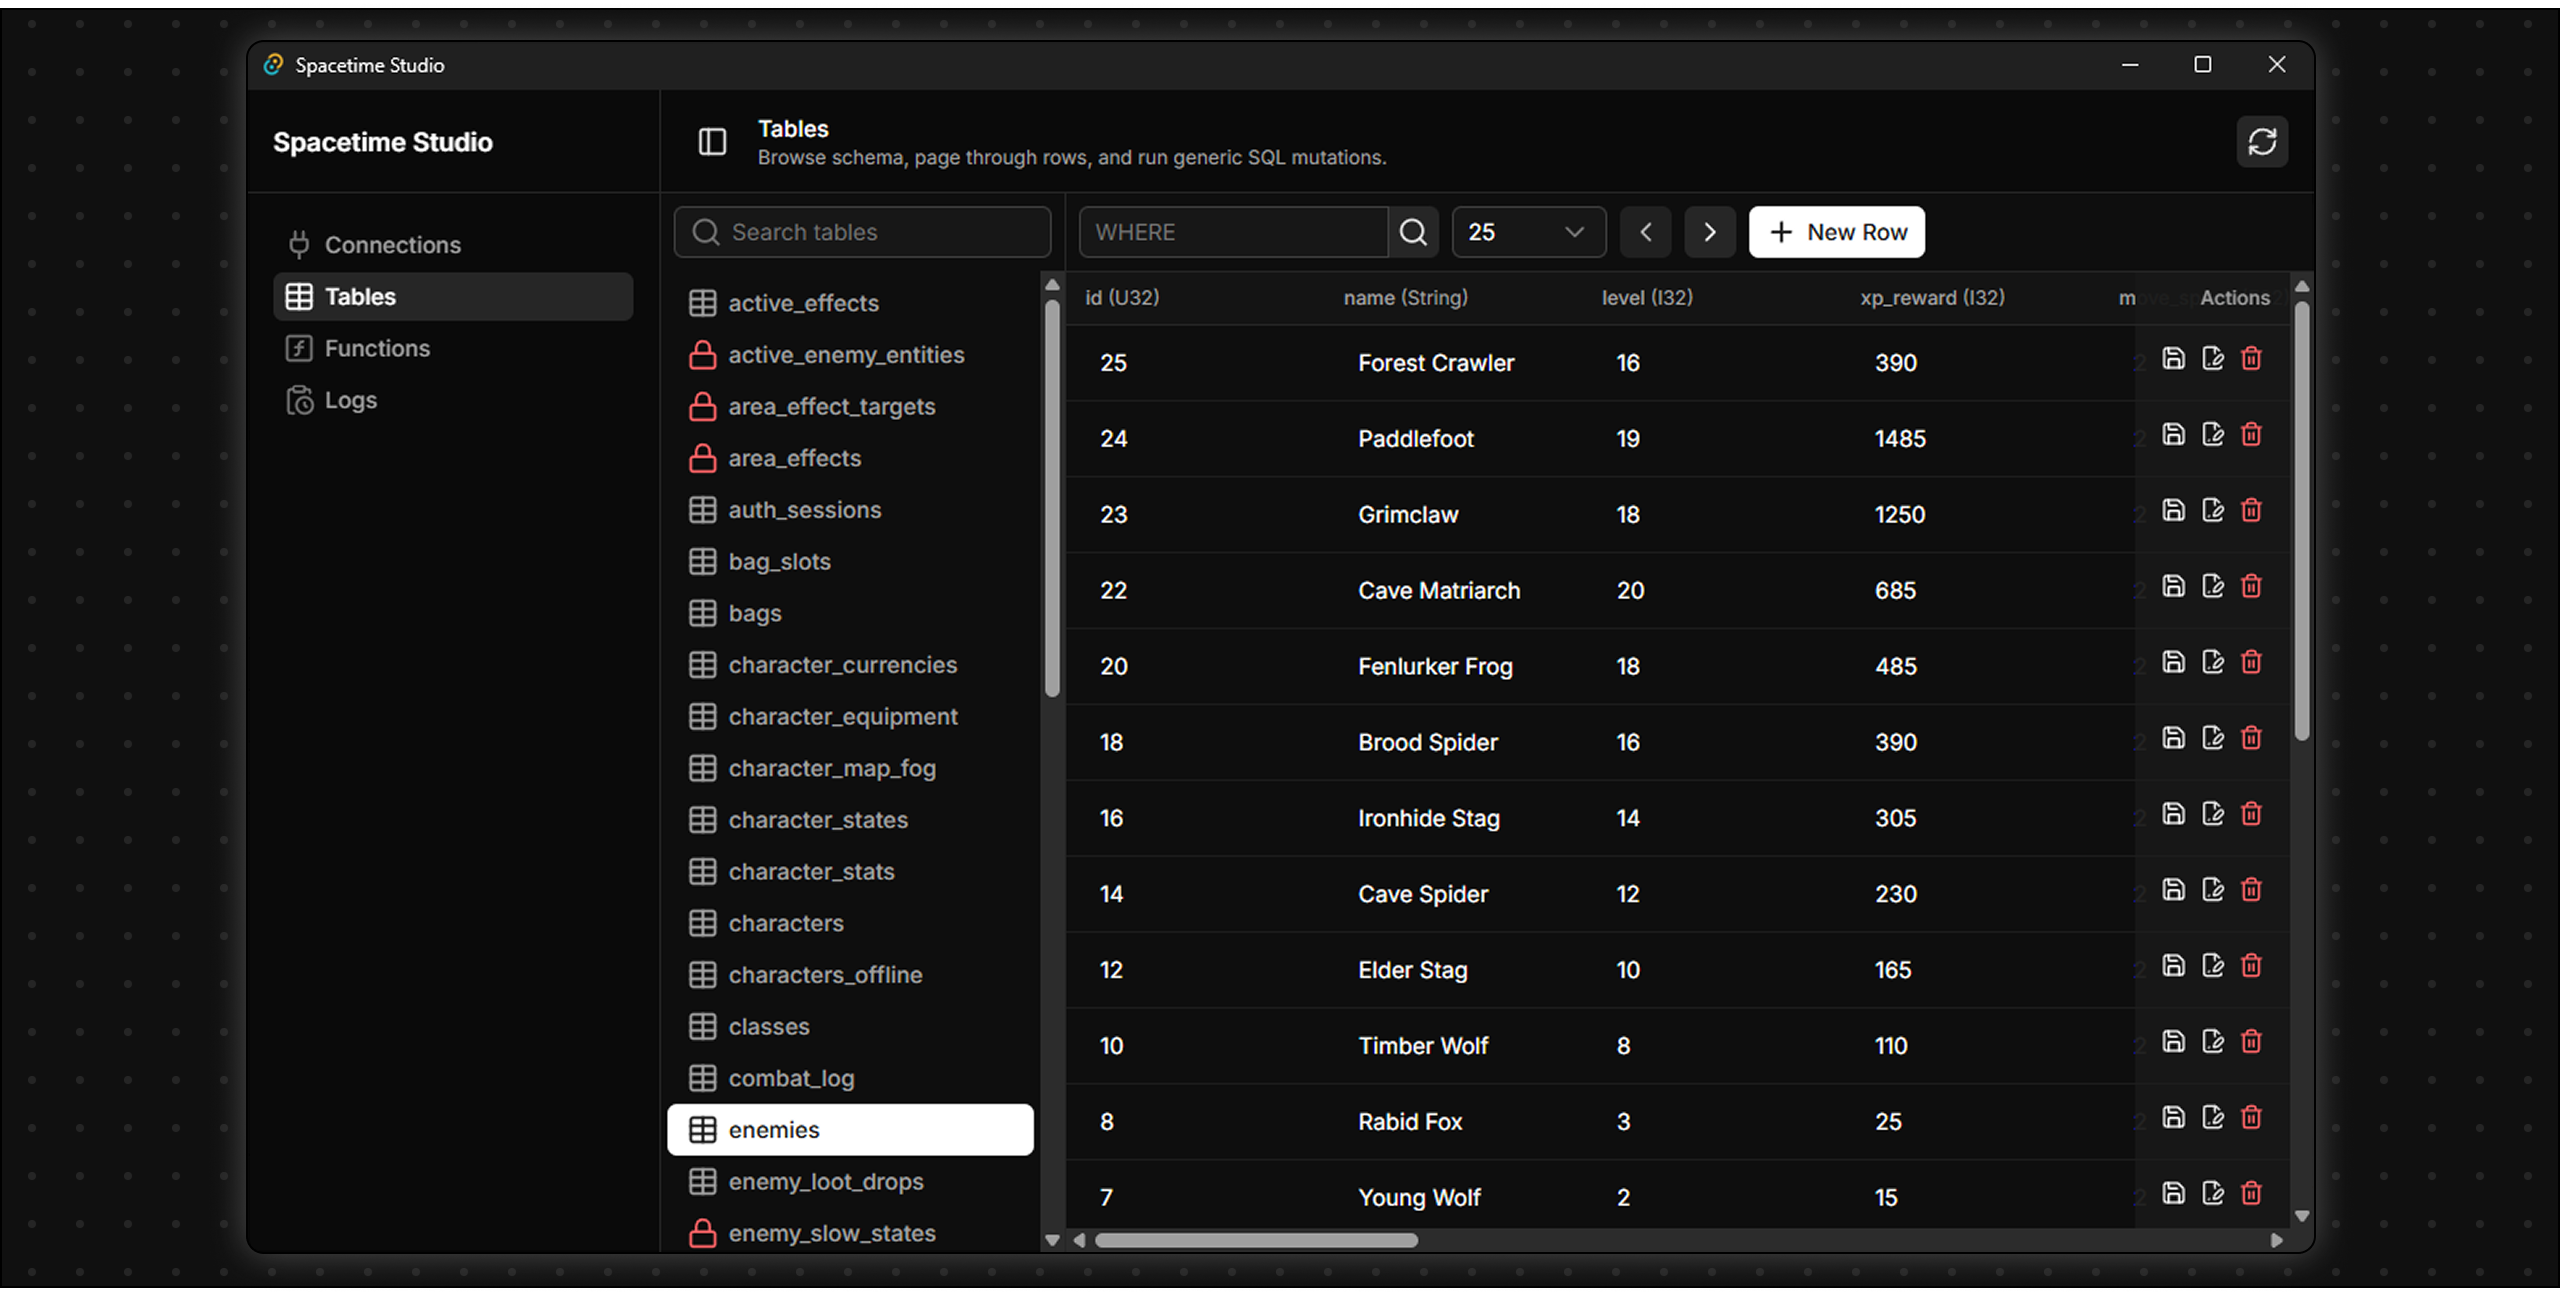Delete the Young Wolf row

(2251, 1193)
